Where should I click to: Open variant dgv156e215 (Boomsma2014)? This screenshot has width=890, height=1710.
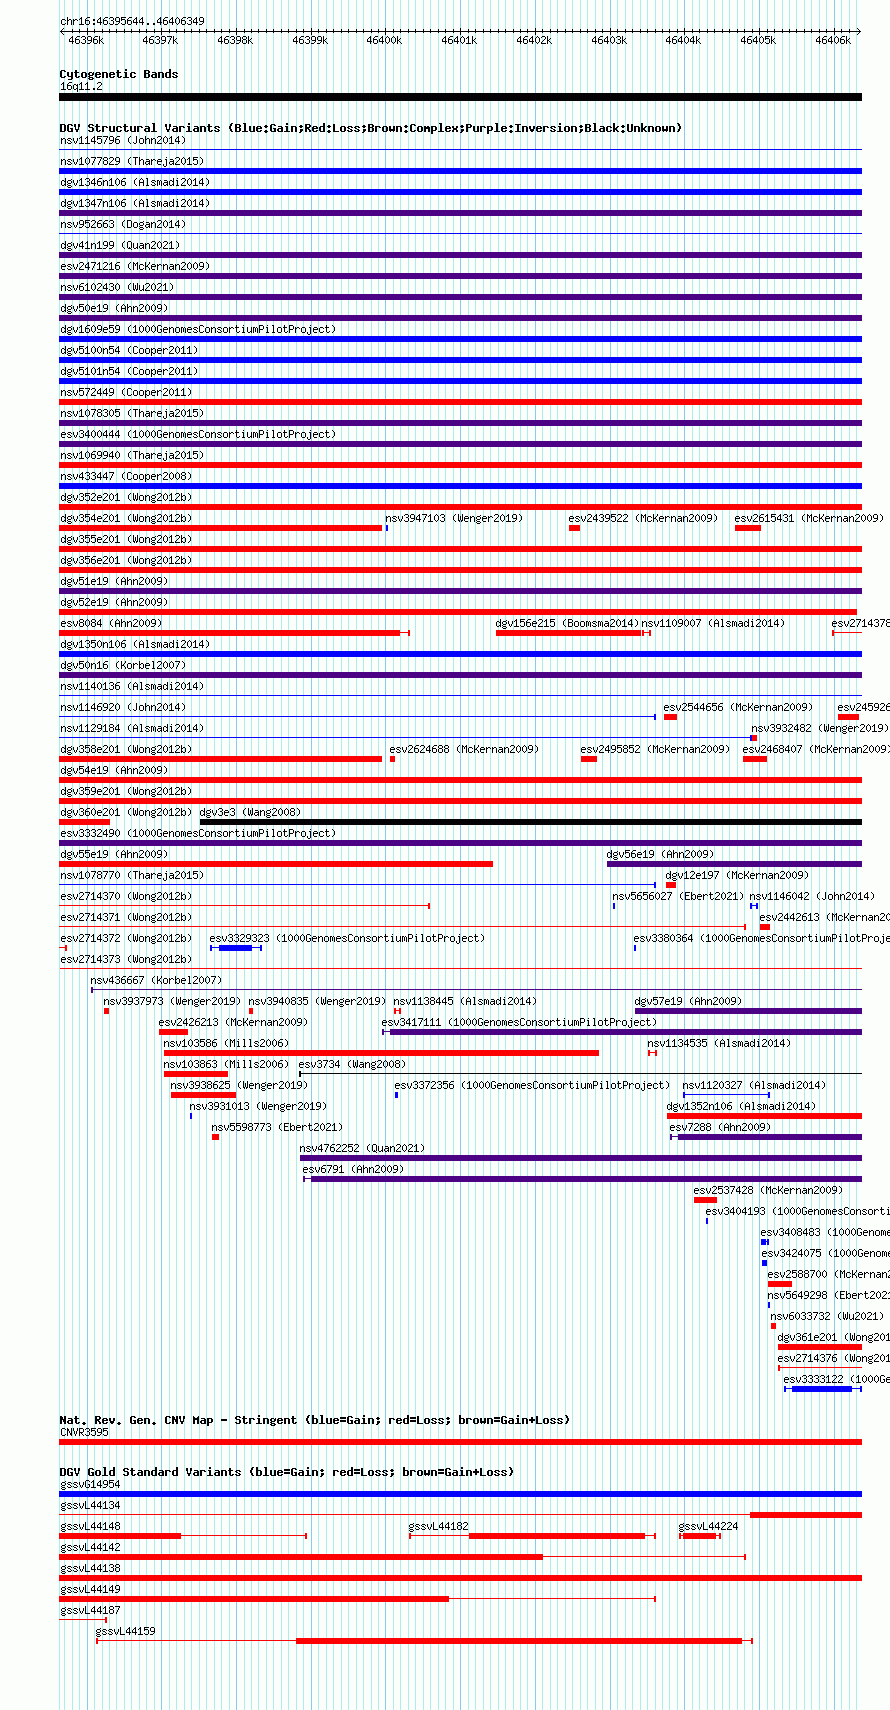567,623
